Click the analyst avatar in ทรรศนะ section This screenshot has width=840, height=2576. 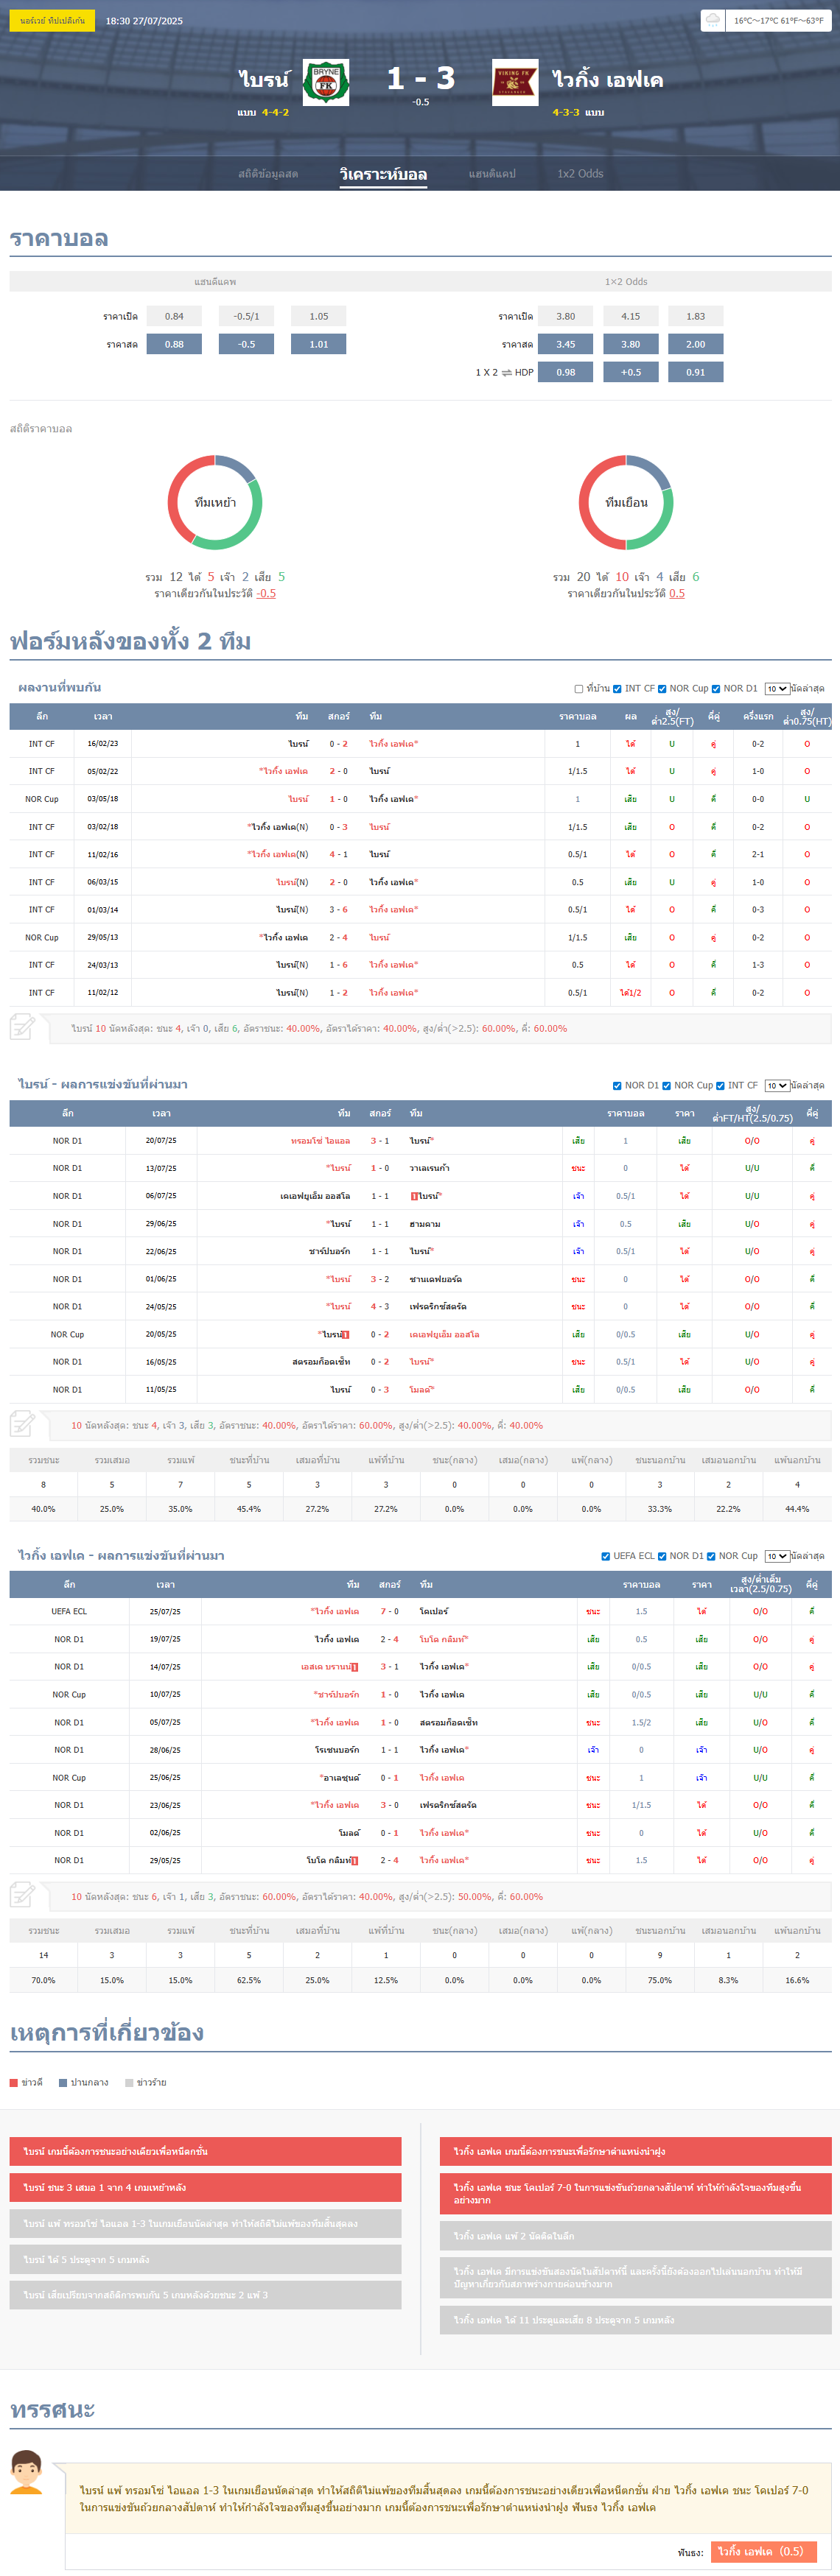pos(26,2471)
